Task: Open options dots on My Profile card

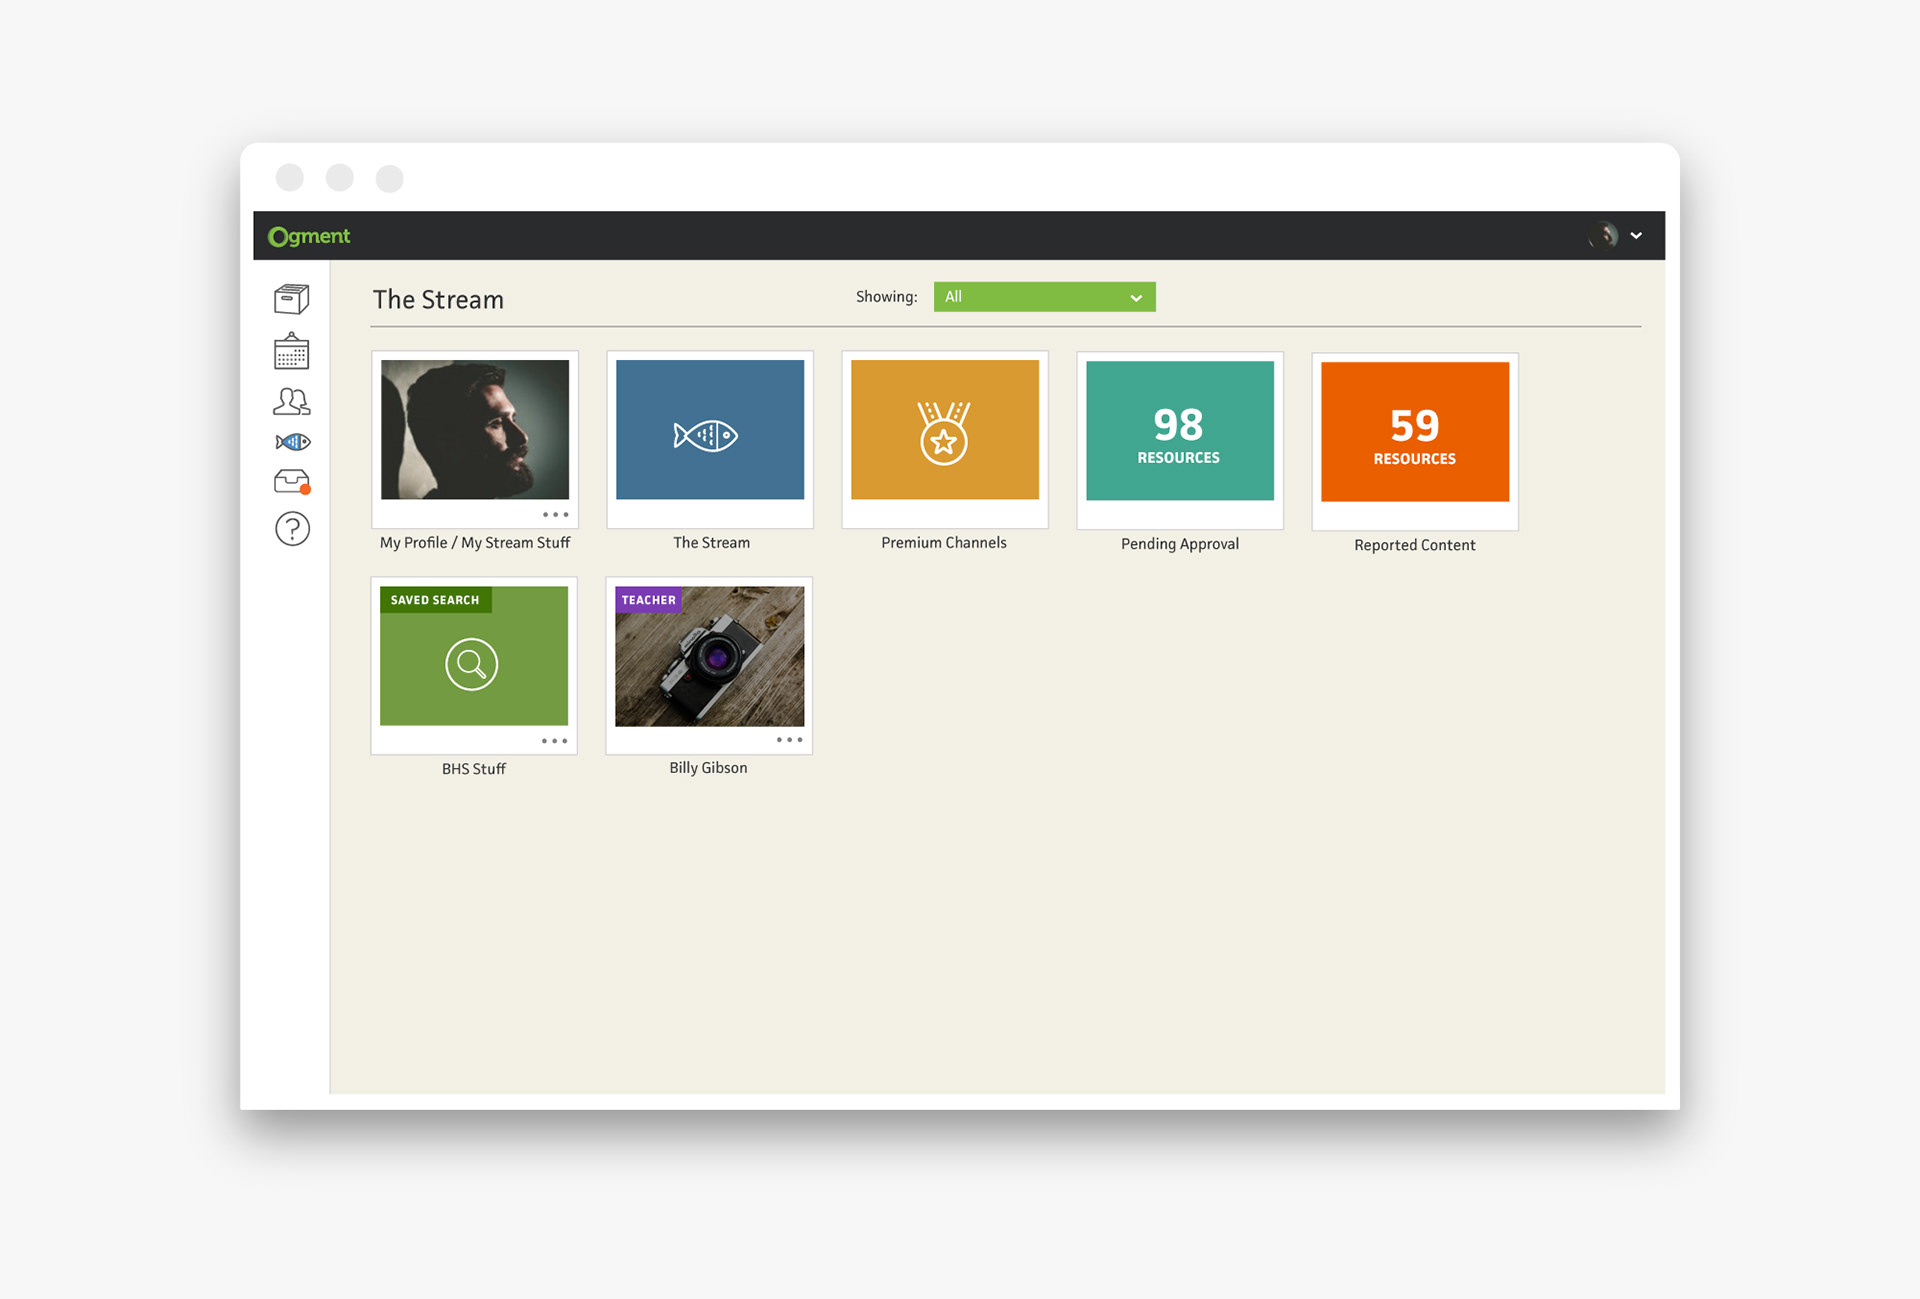Action: (x=555, y=515)
